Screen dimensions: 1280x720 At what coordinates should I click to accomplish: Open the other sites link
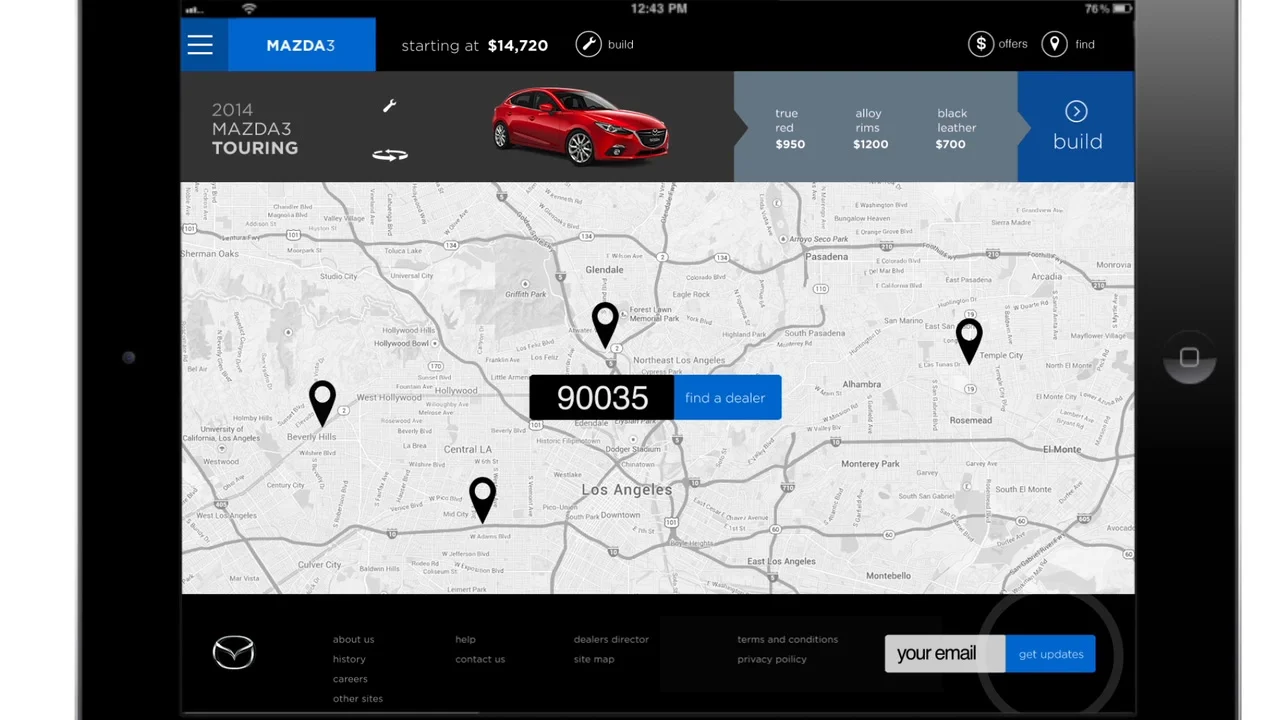pyautogui.click(x=358, y=699)
